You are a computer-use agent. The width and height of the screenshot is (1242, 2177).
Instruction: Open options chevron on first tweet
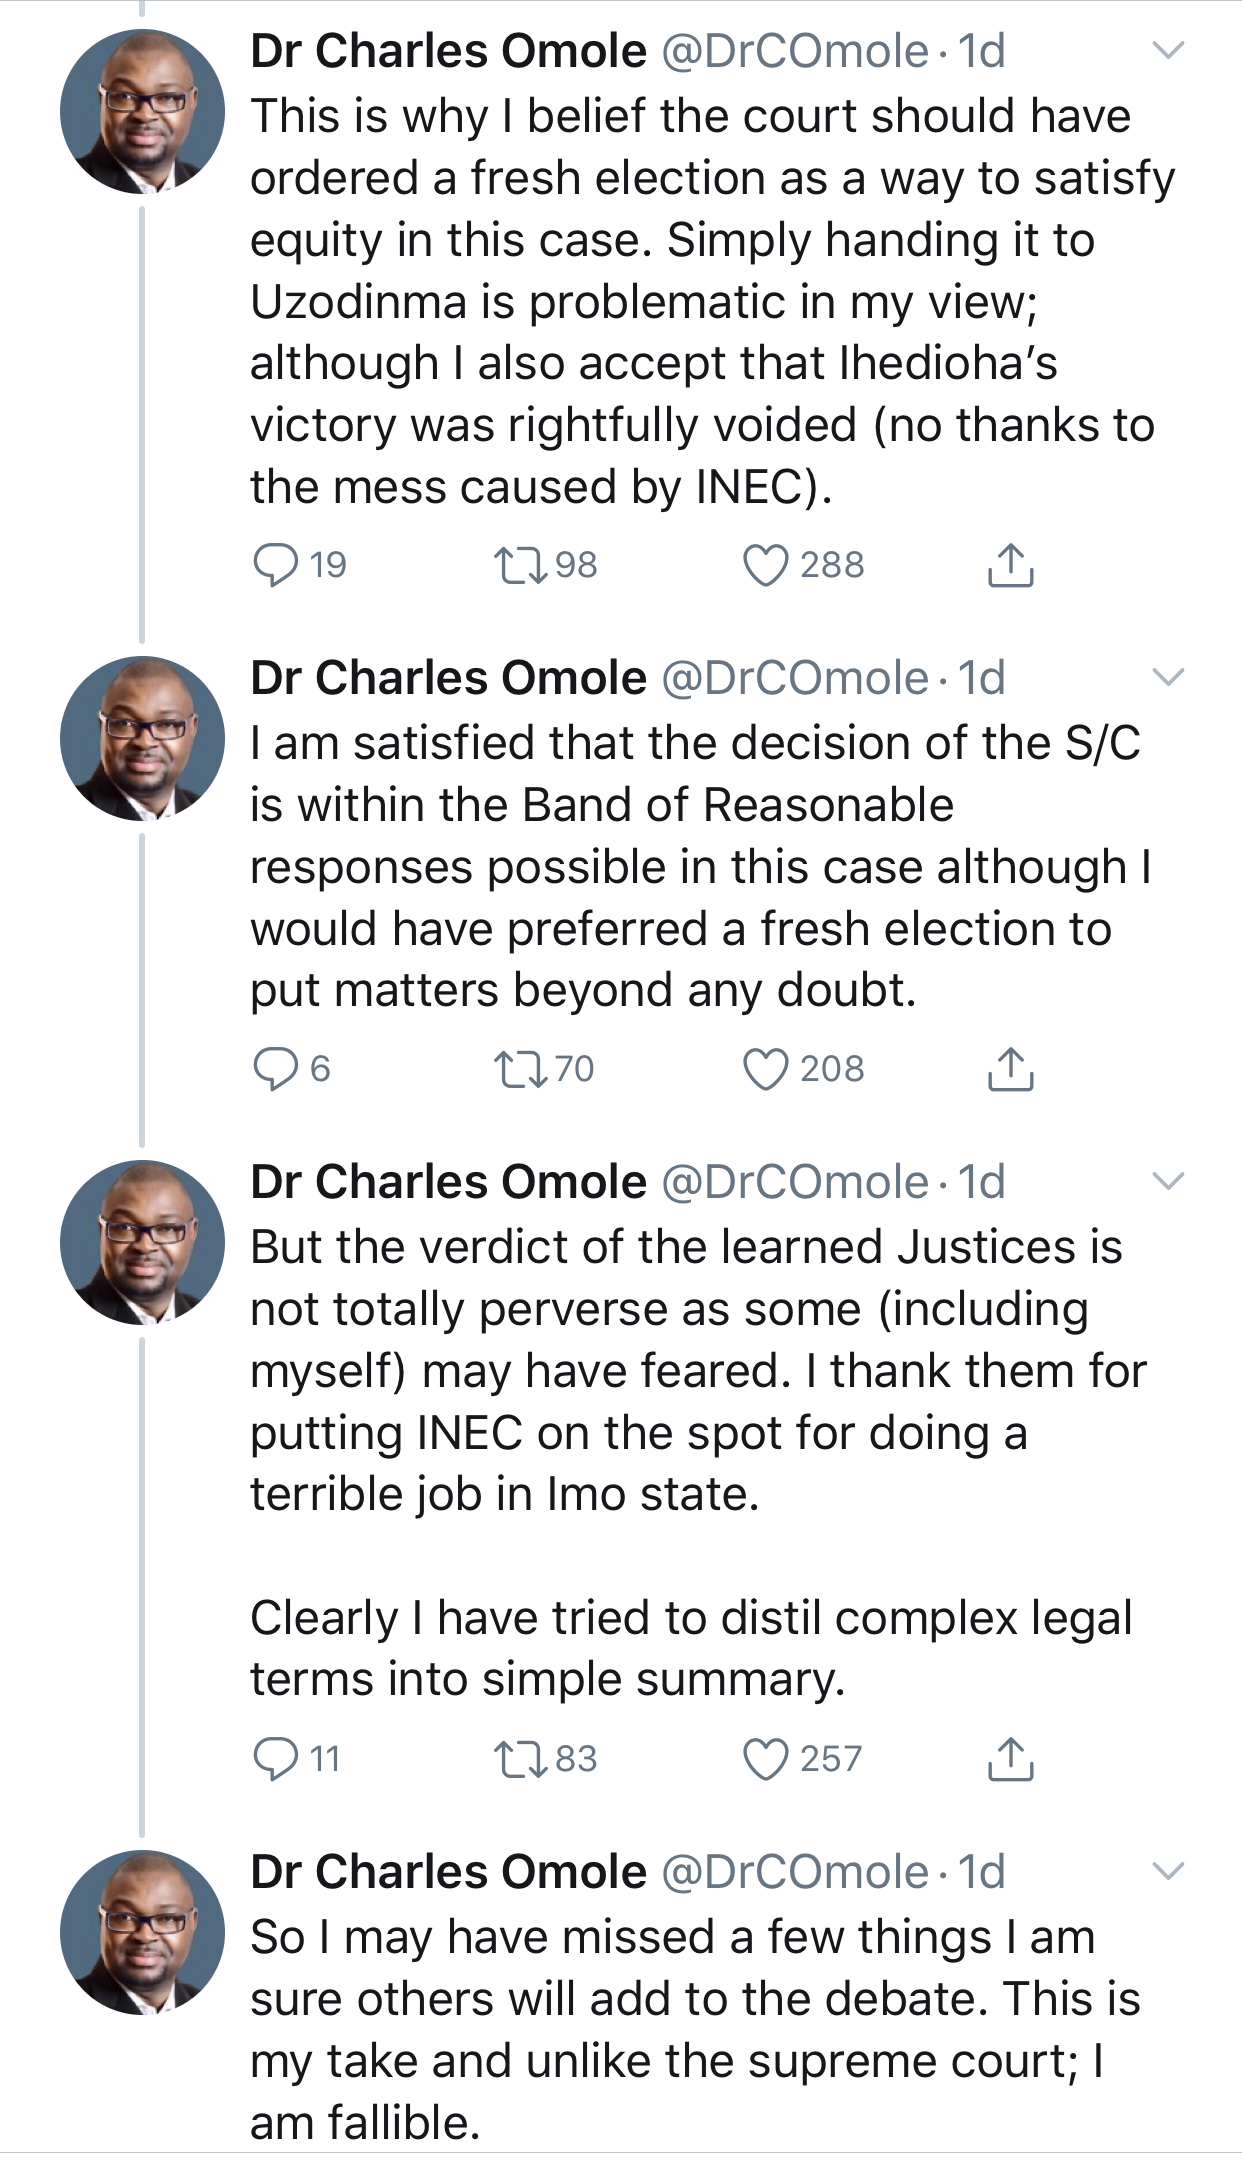coord(1168,50)
